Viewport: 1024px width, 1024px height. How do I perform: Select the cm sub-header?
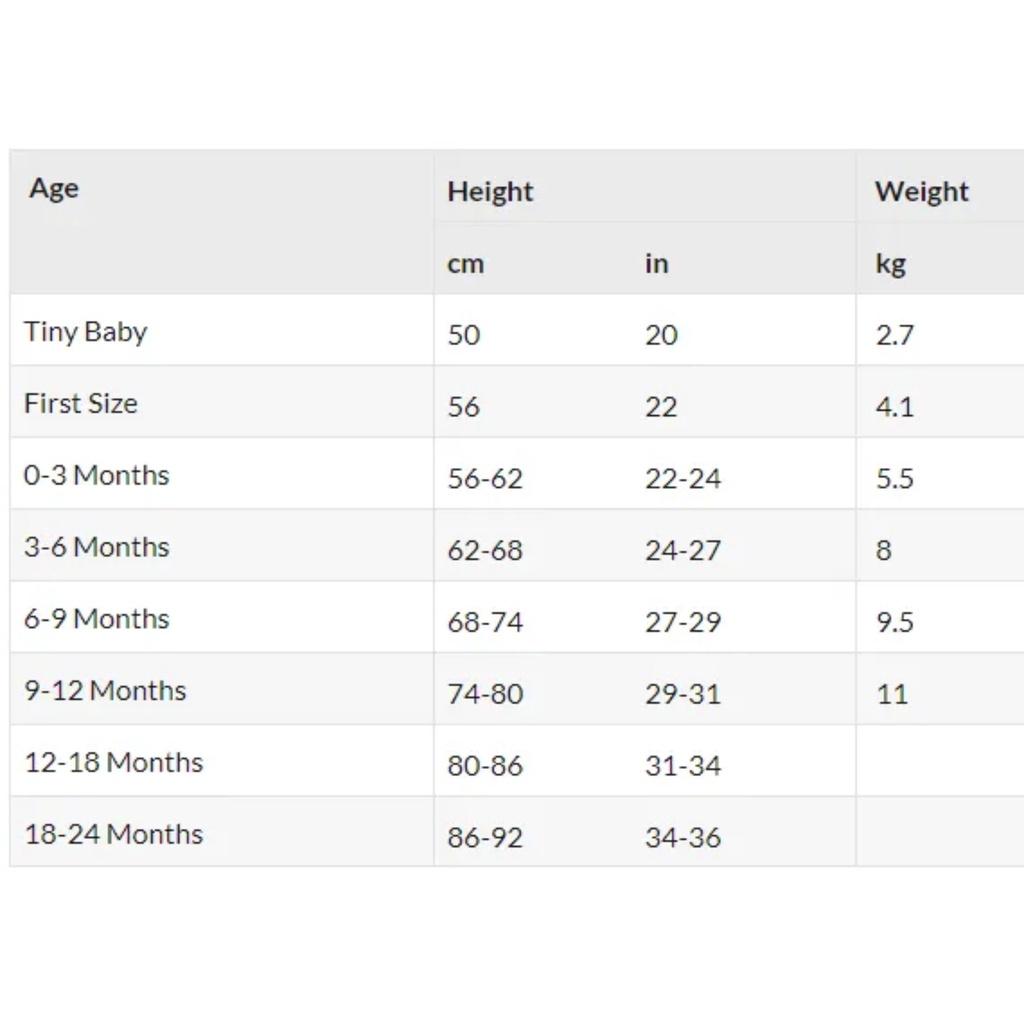(x=465, y=264)
